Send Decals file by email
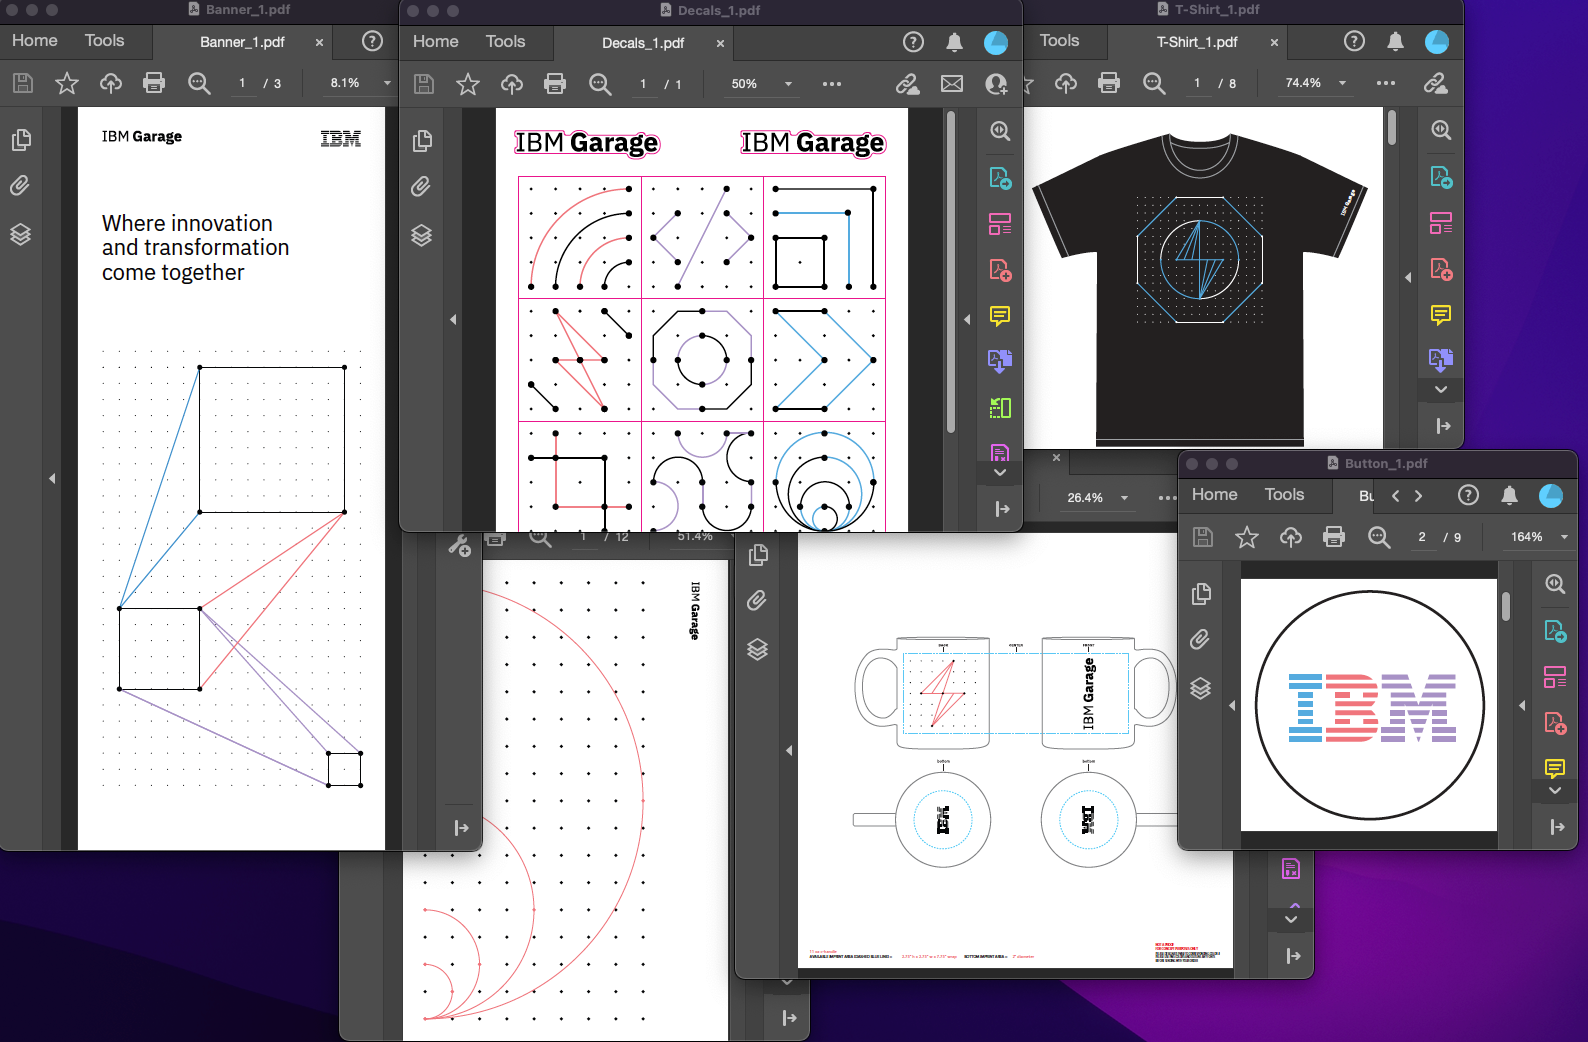 pyautogui.click(x=952, y=84)
